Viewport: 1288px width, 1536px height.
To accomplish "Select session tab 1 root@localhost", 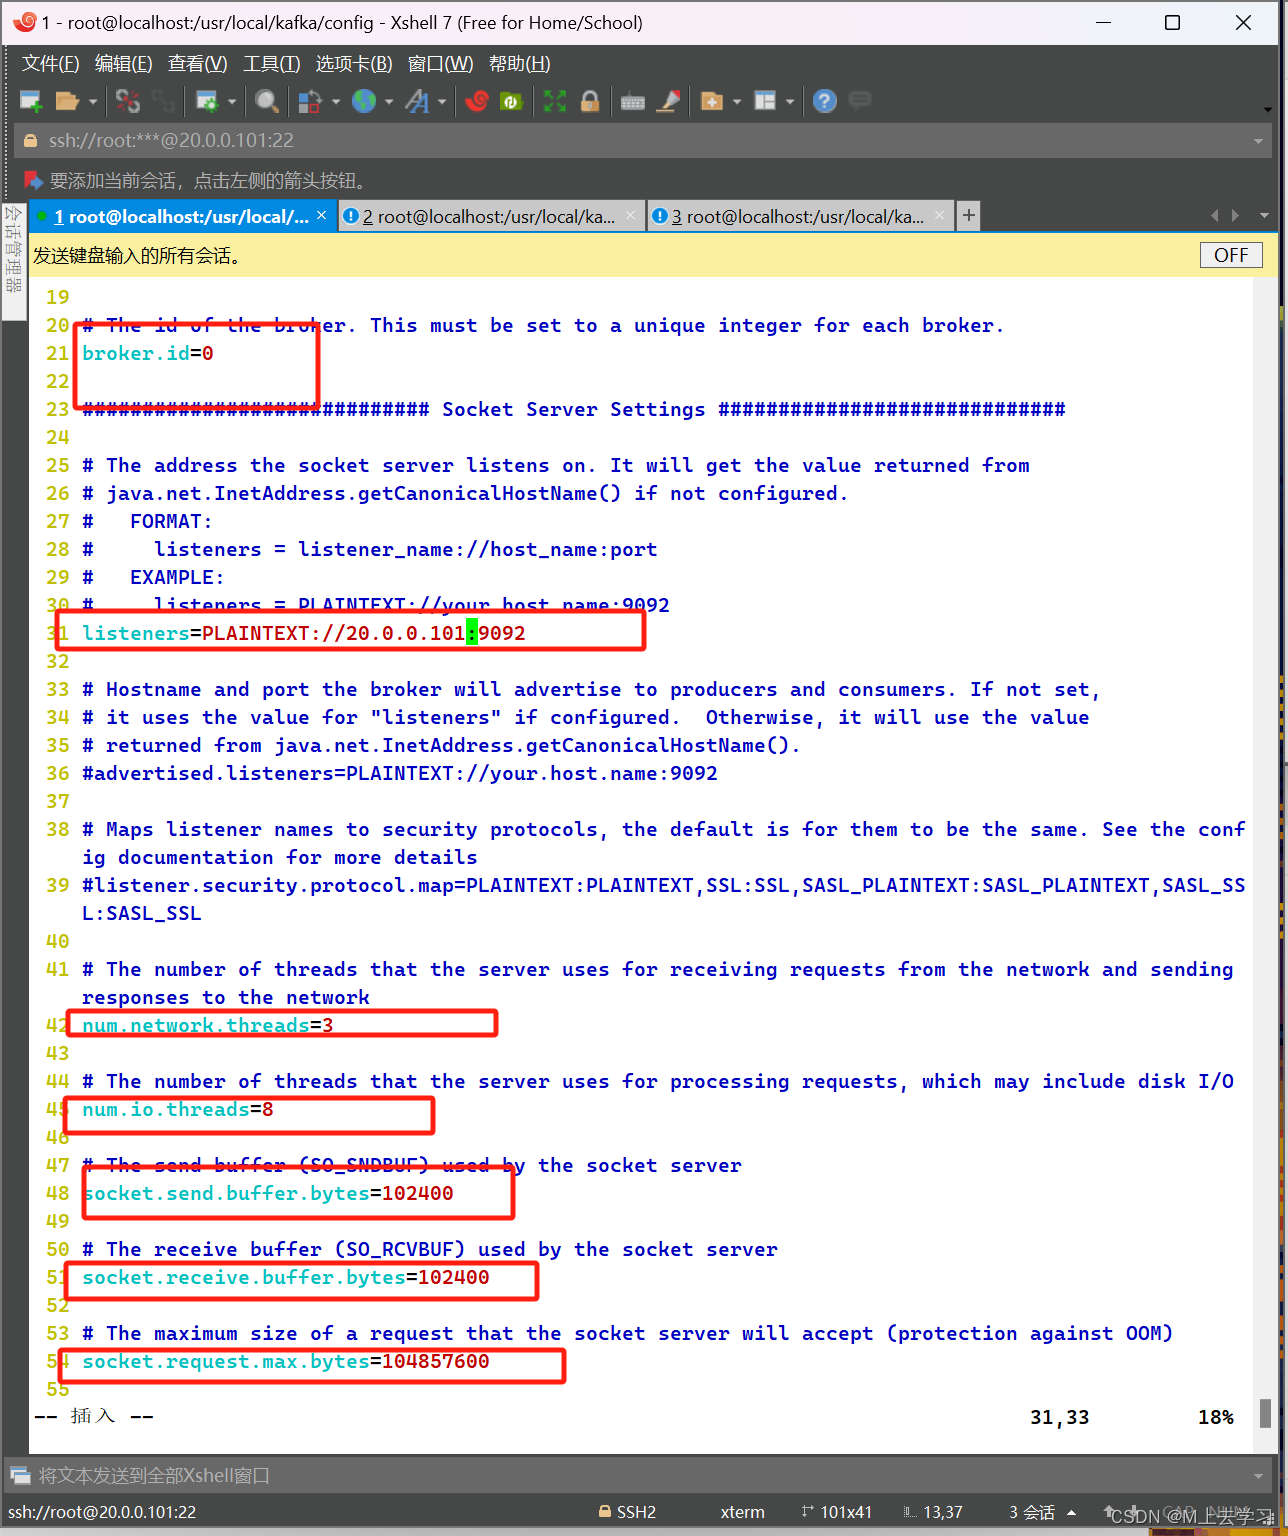I will click(x=181, y=216).
